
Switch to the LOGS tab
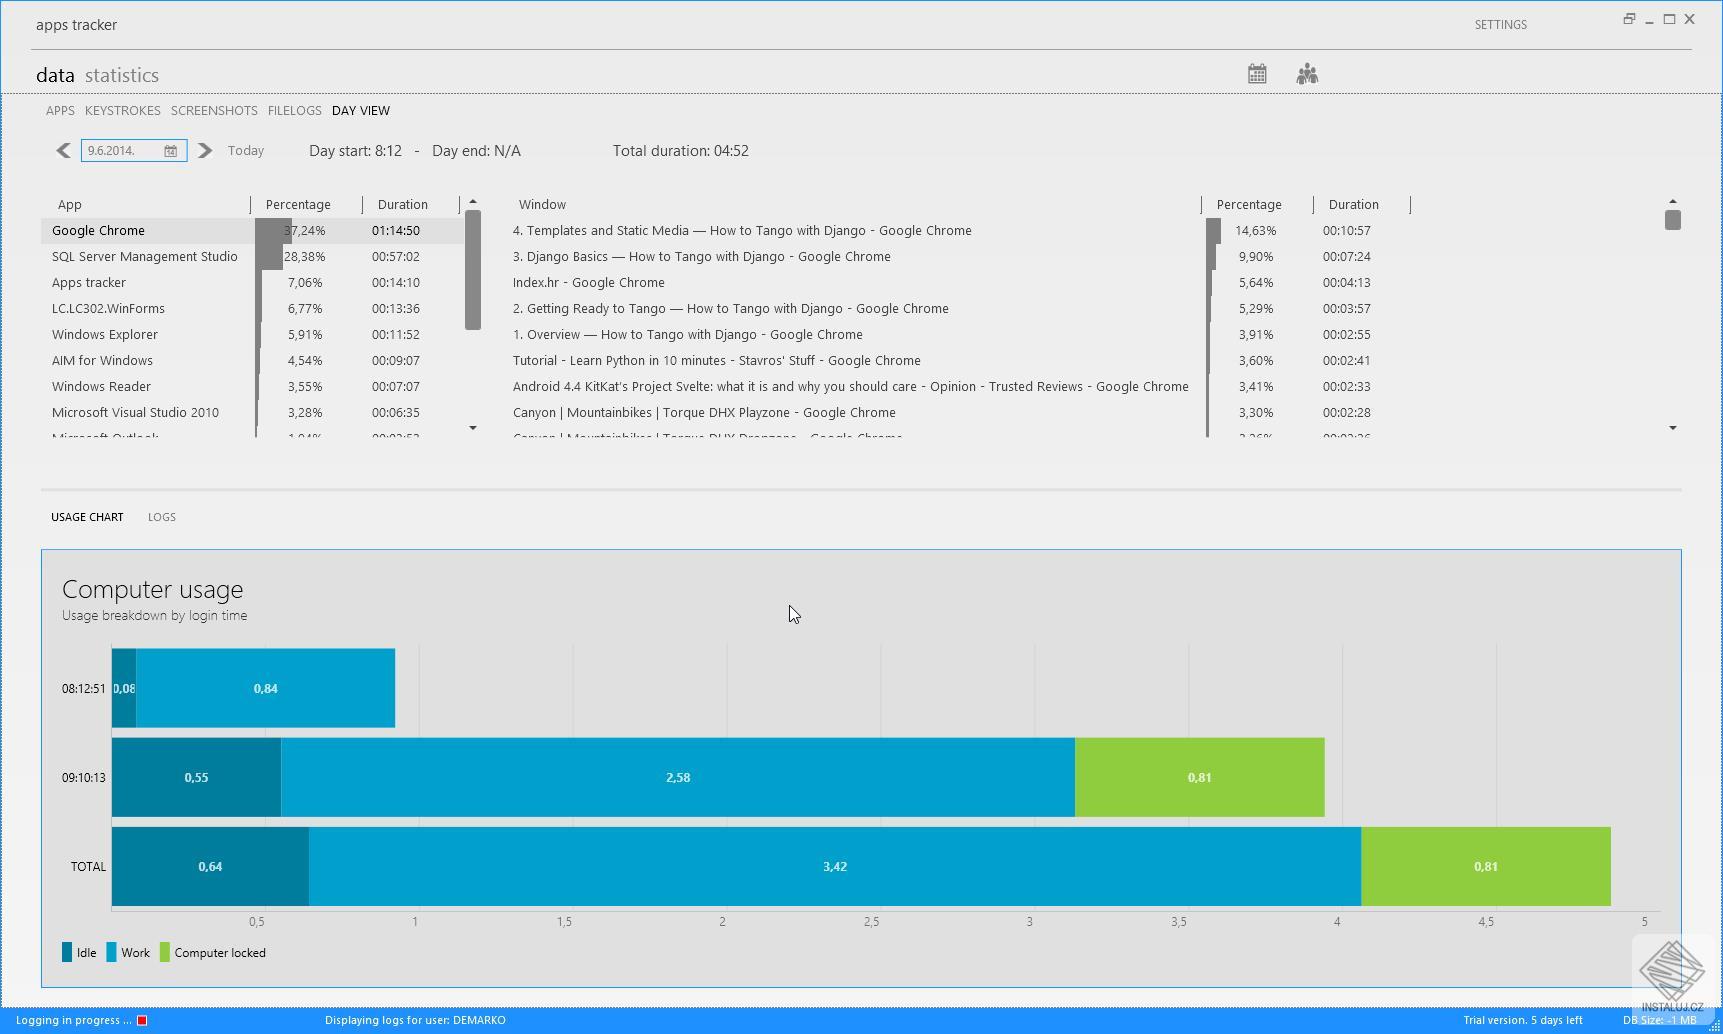[x=161, y=517]
